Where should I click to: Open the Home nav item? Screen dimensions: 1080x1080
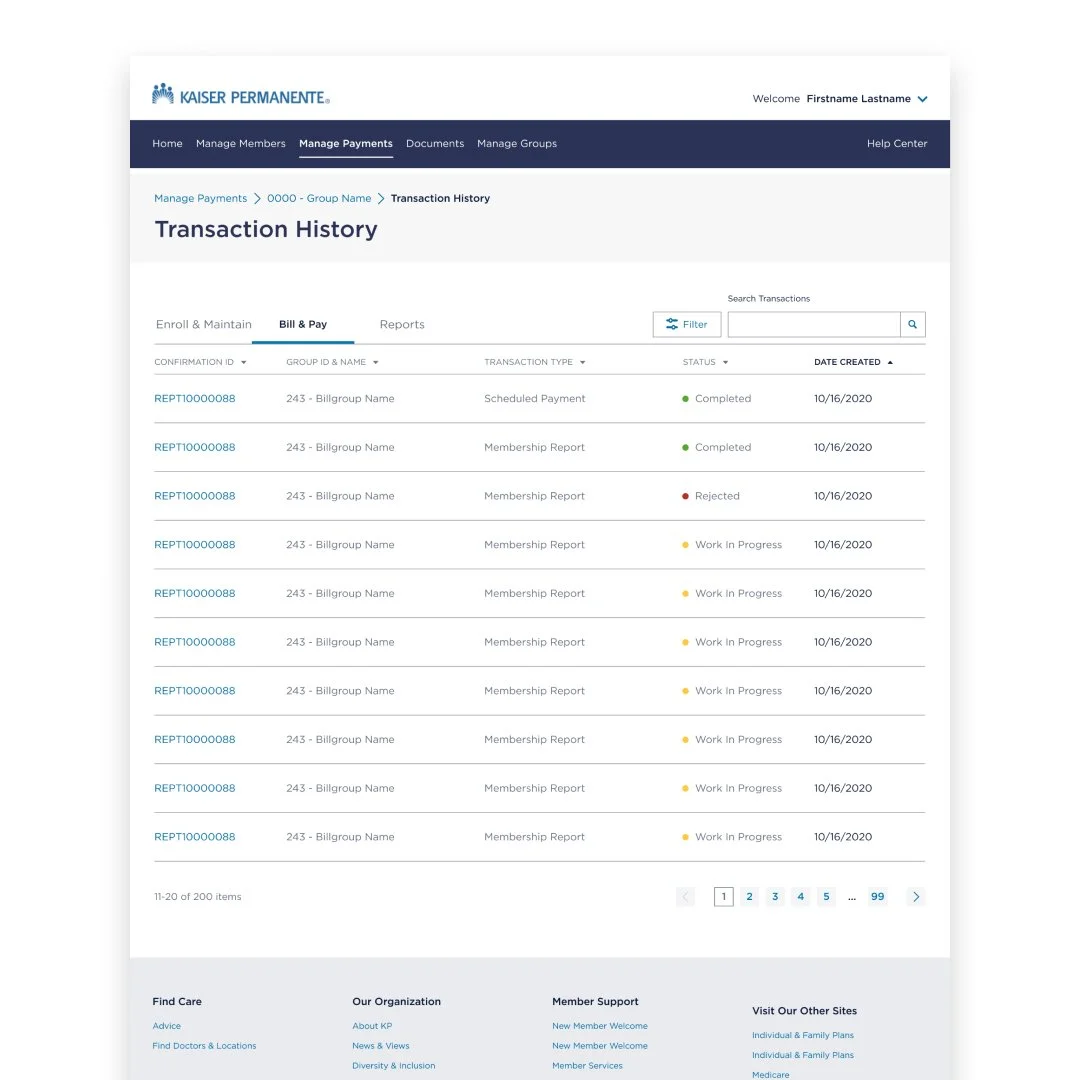pyautogui.click(x=167, y=143)
